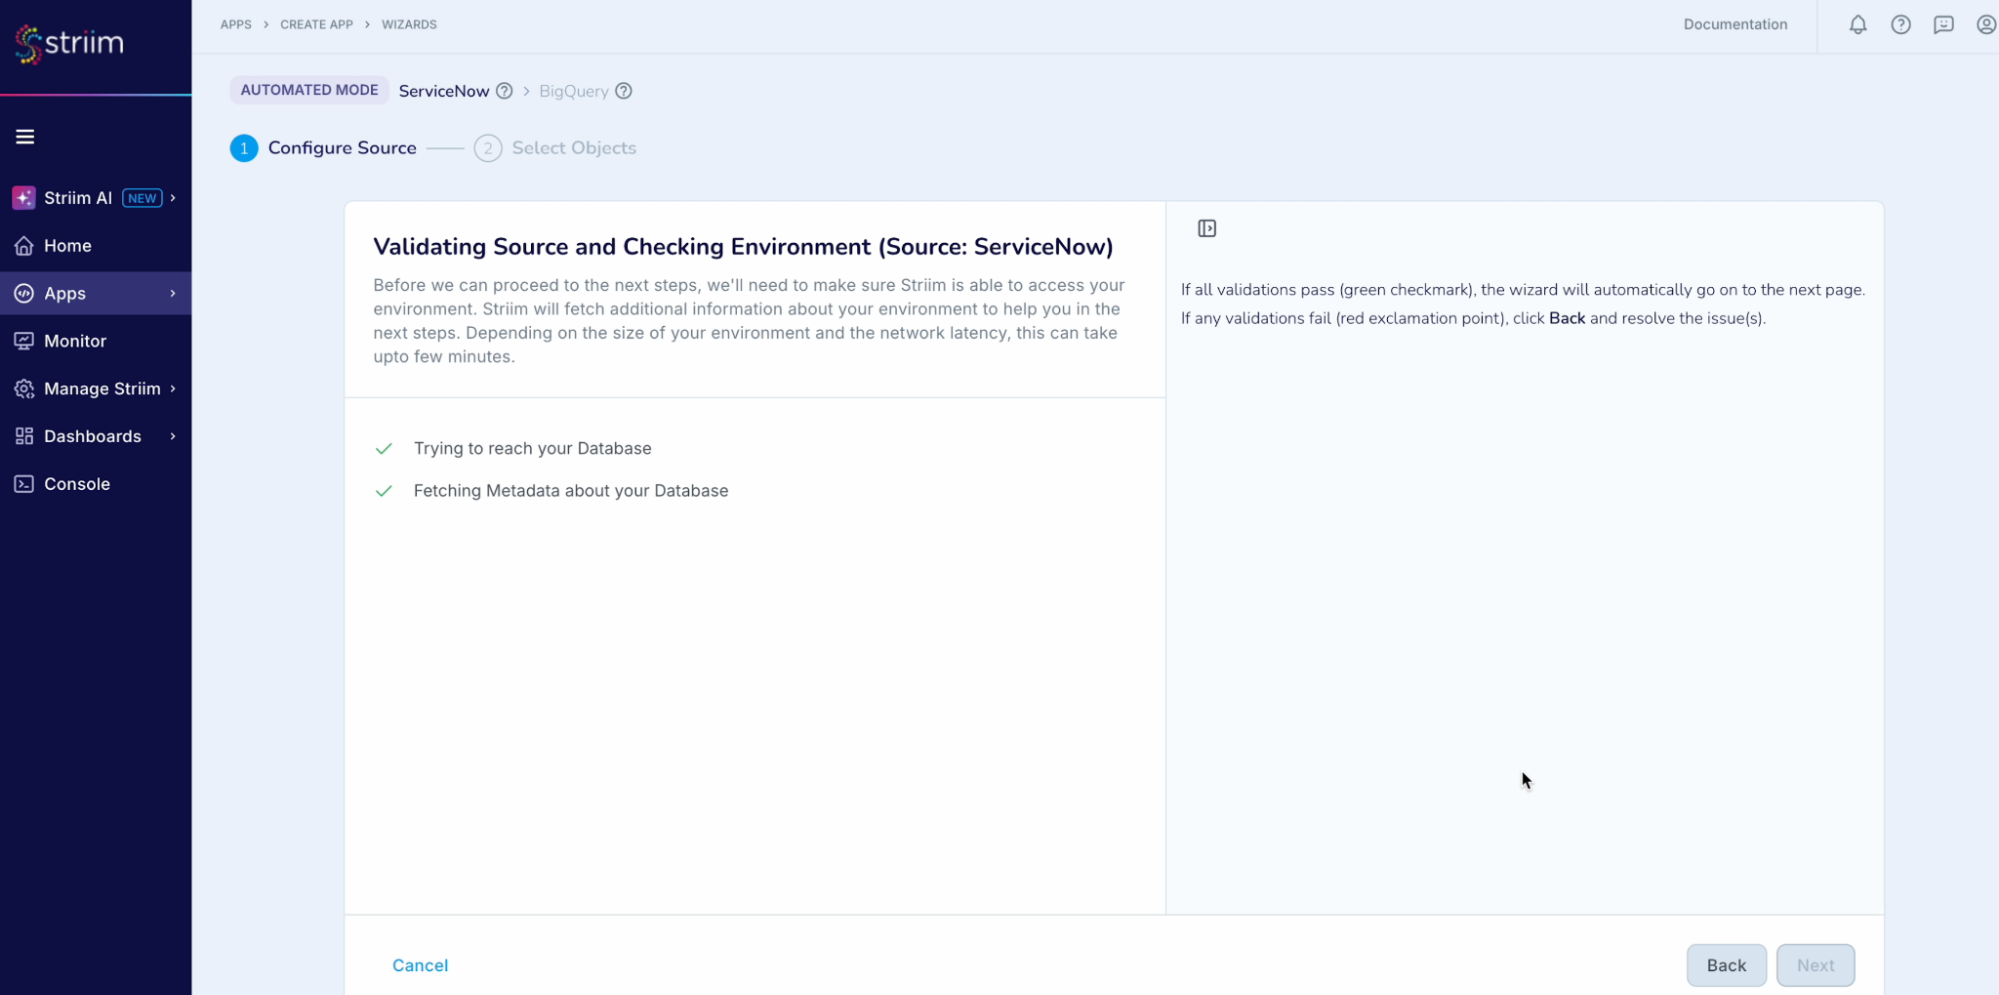Image resolution: width=1999 pixels, height=995 pixels.
Task: Collapse the side help panel icon
Action: point(1207,229)
